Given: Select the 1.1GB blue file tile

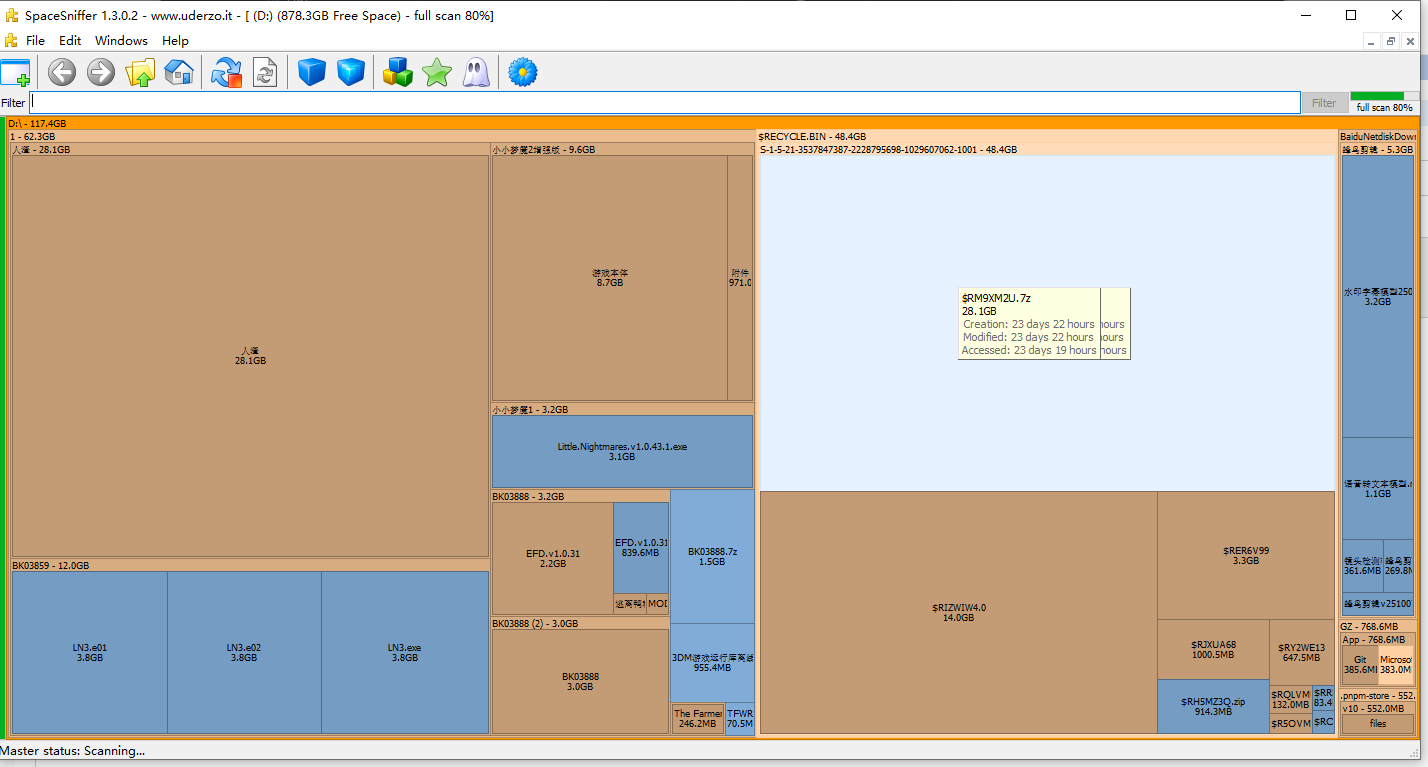Looking at the screenshot, I should click(x=1377, y=488).
